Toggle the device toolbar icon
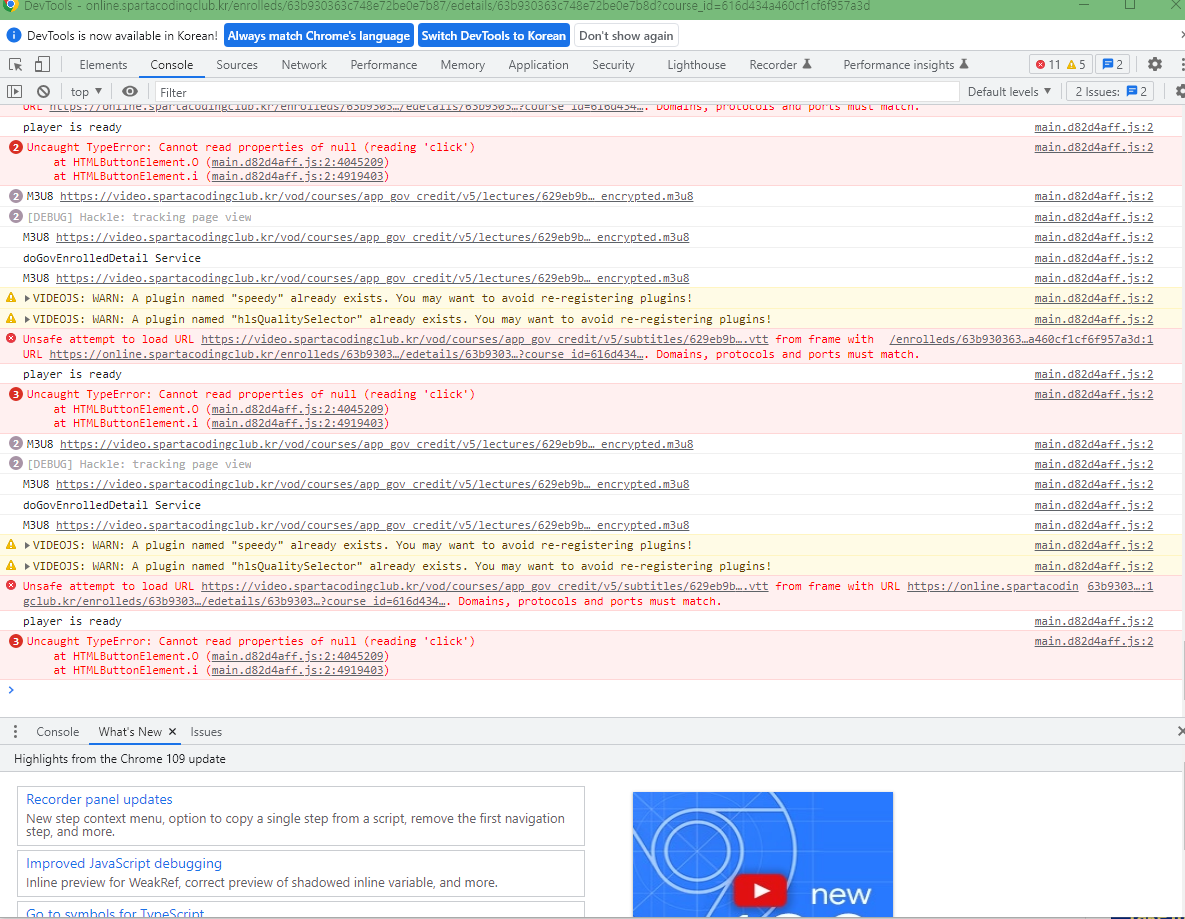 (42, 64)
